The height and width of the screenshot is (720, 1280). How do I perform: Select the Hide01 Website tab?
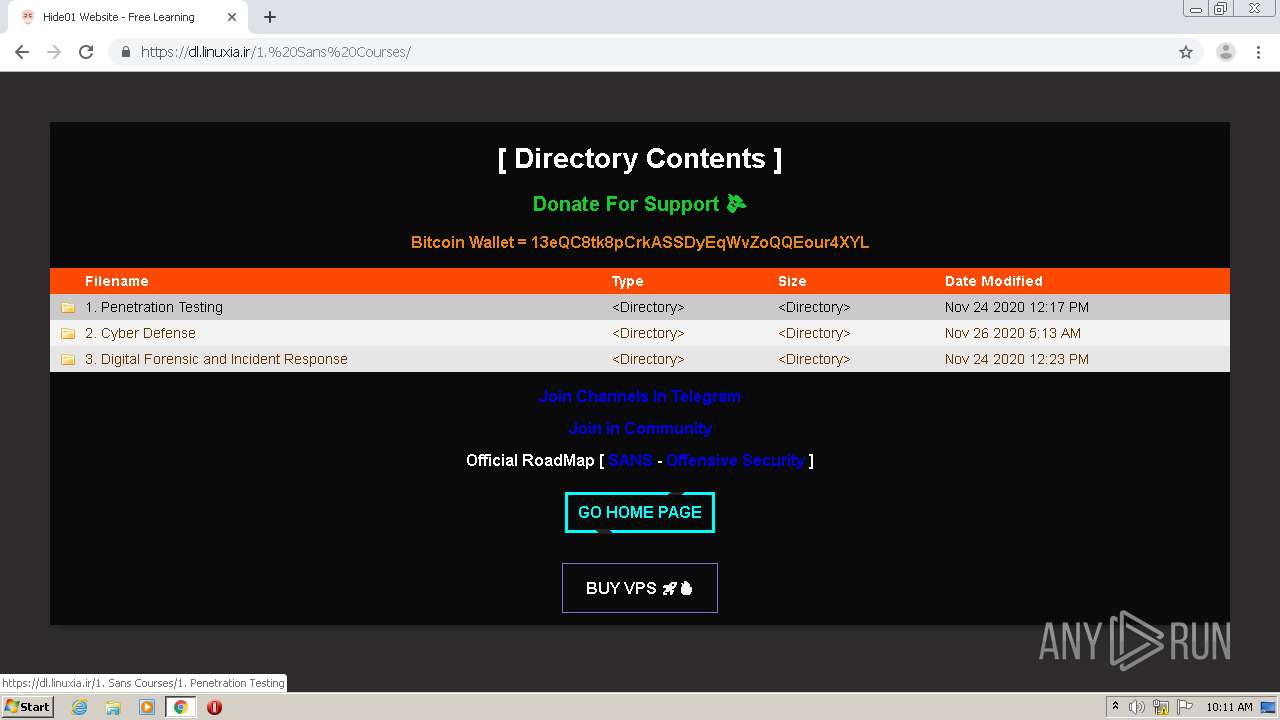[x=127, y=17]
